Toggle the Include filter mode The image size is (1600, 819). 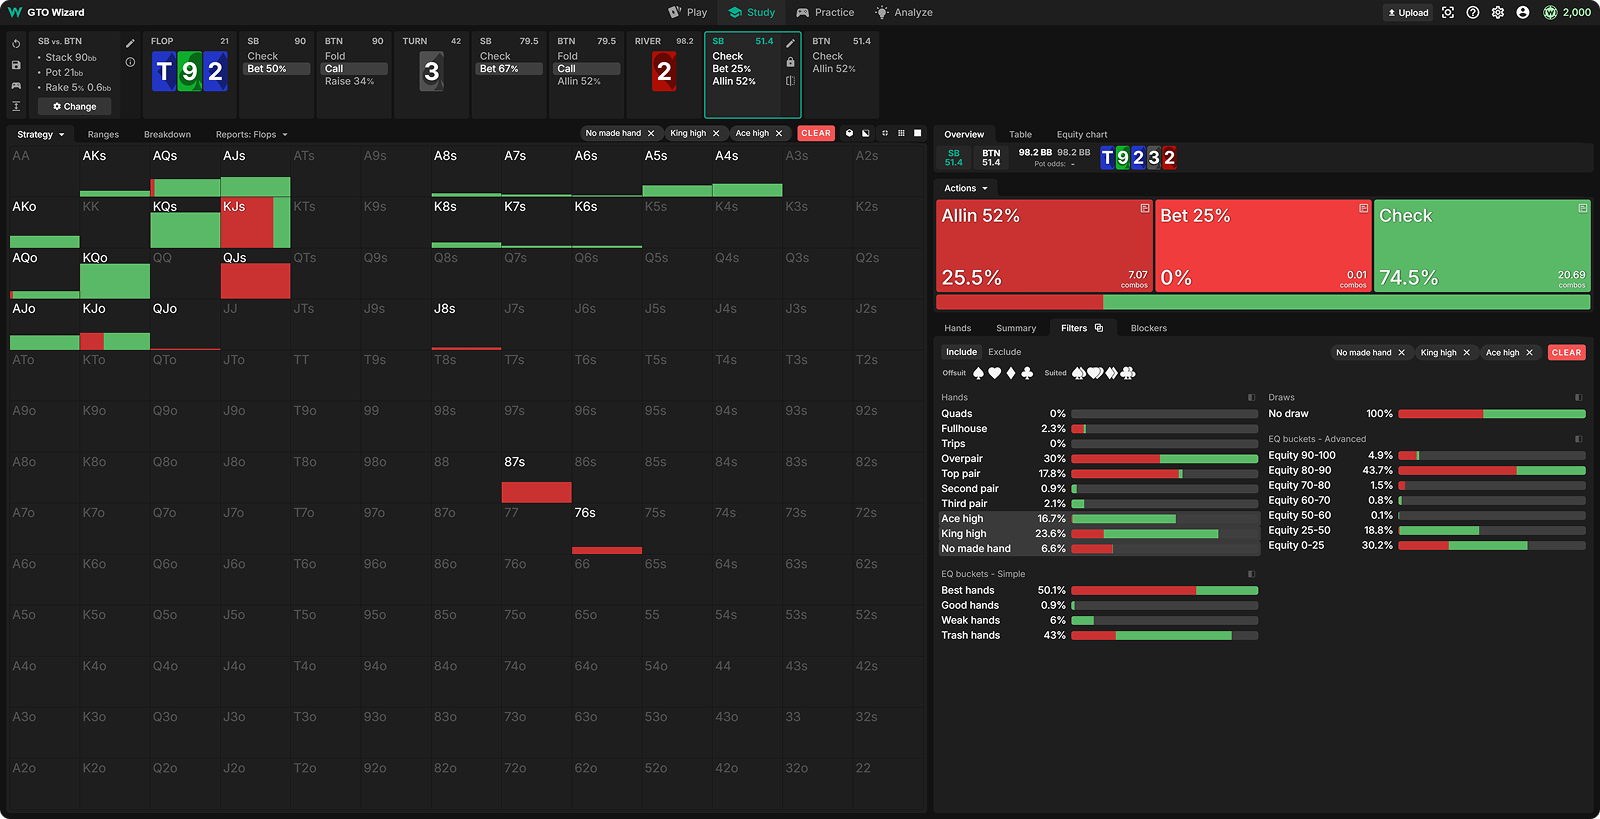961,352
